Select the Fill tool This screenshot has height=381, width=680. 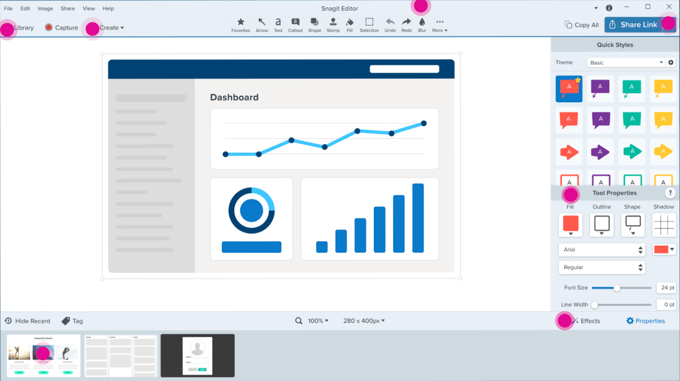point(350,25)
